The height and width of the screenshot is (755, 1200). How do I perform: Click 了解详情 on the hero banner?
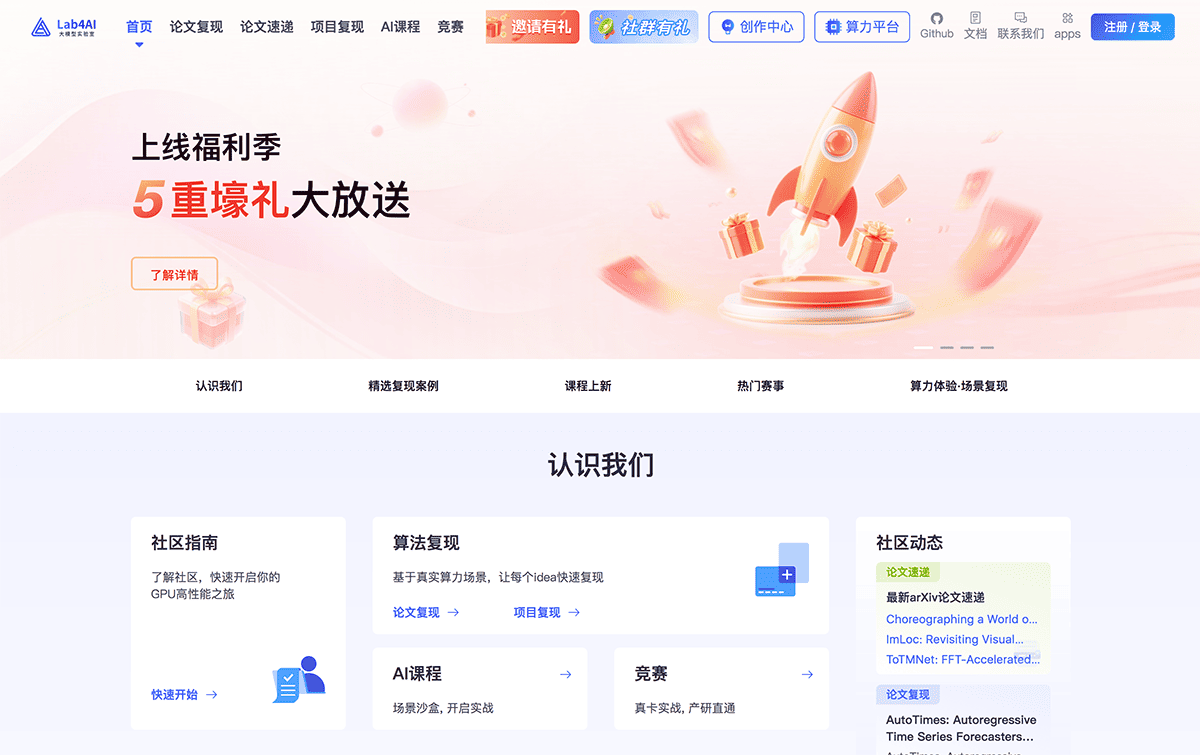click(x=174, y=273)
